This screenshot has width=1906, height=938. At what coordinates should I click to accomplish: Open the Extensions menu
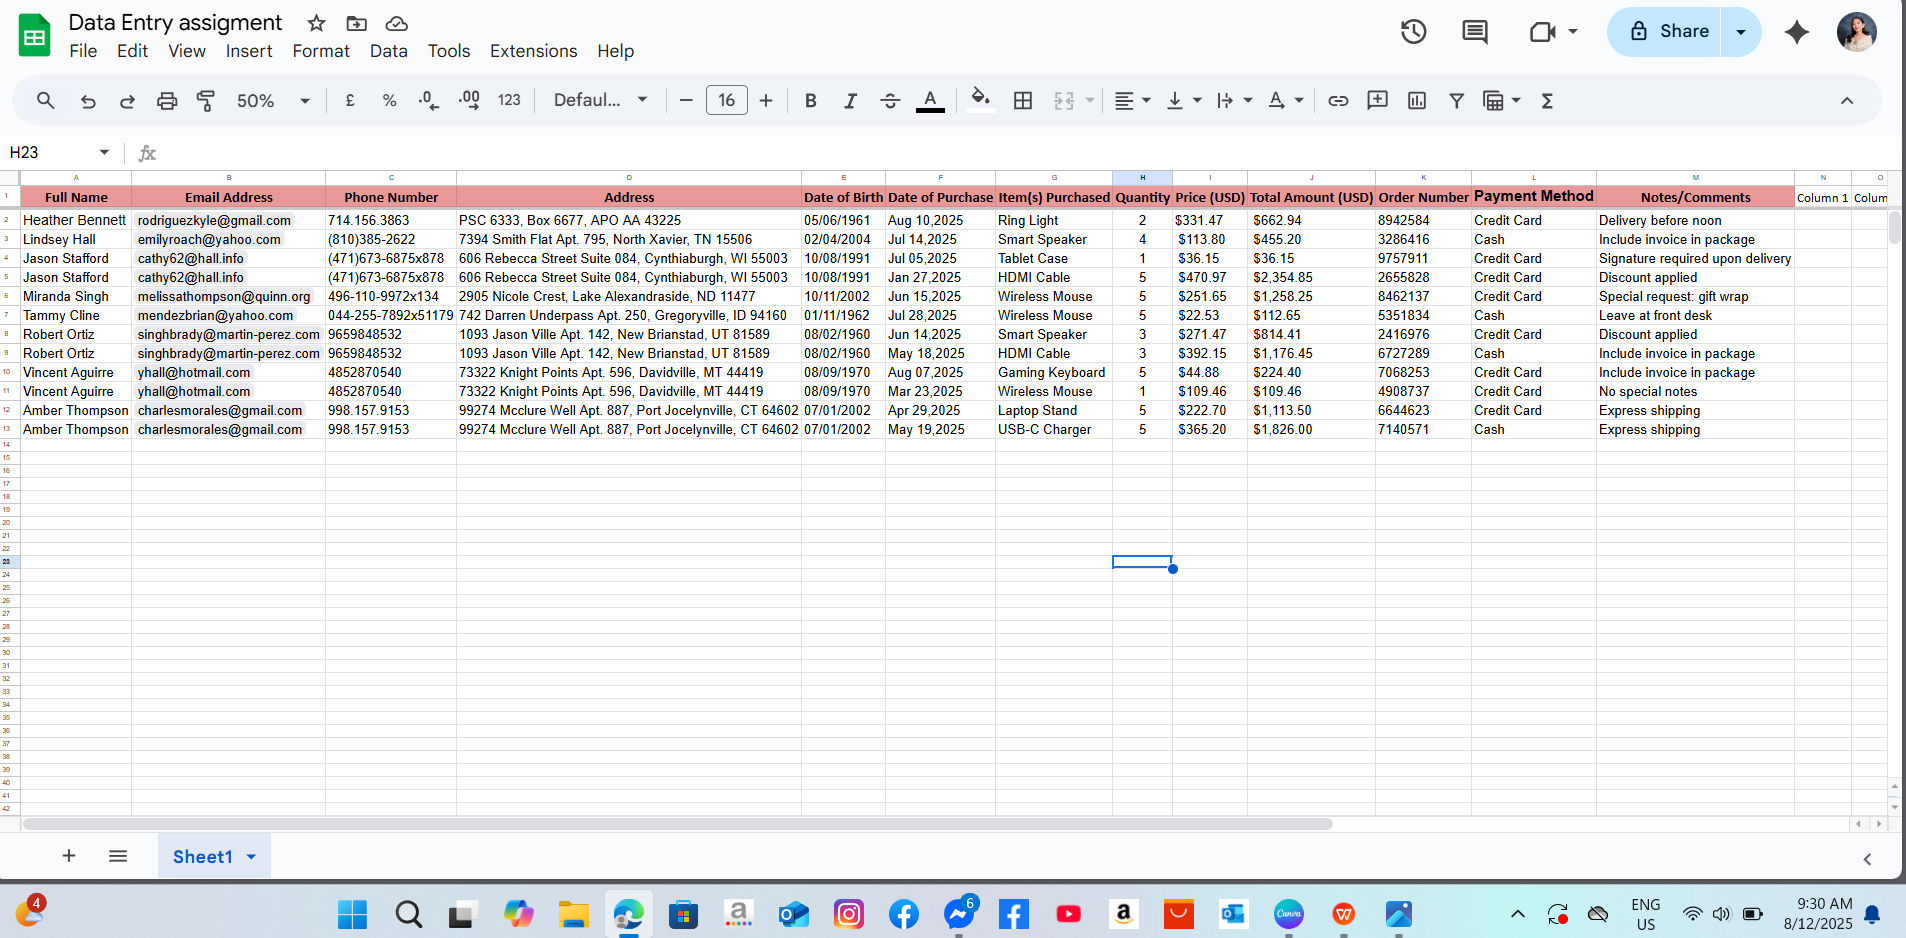click(x=533, y=51)
